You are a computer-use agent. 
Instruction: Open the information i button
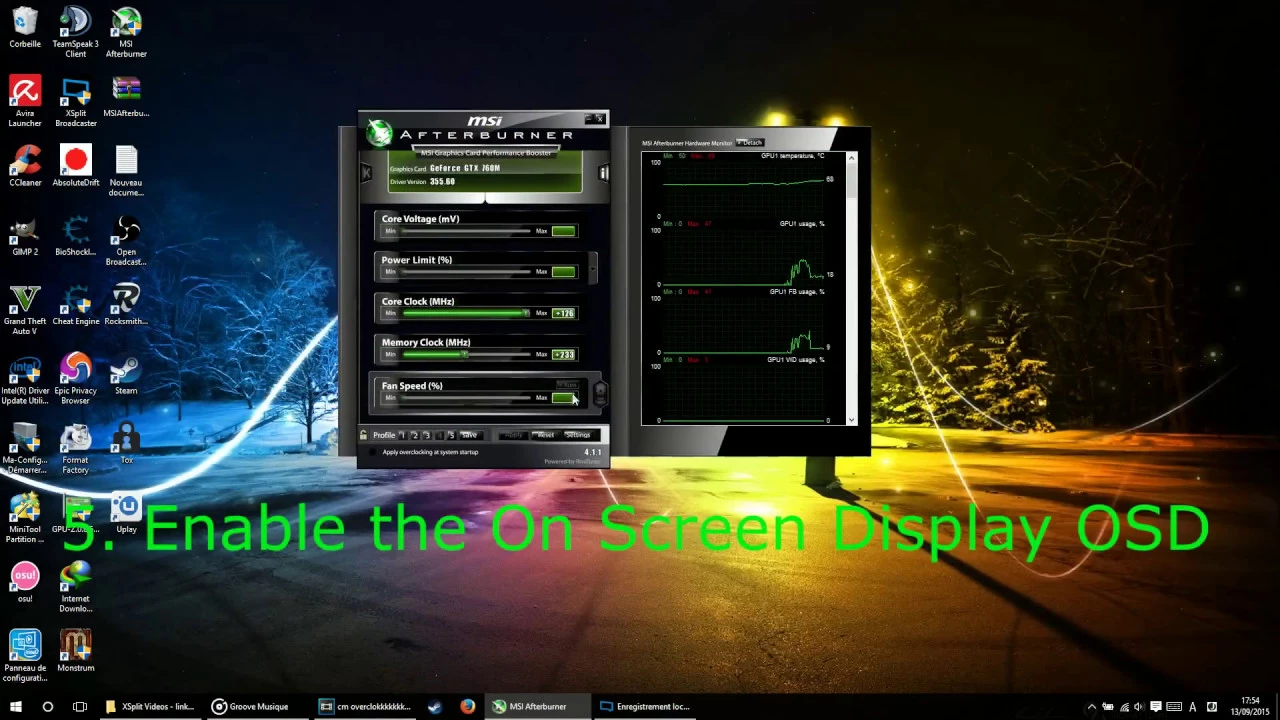point(603,173)
